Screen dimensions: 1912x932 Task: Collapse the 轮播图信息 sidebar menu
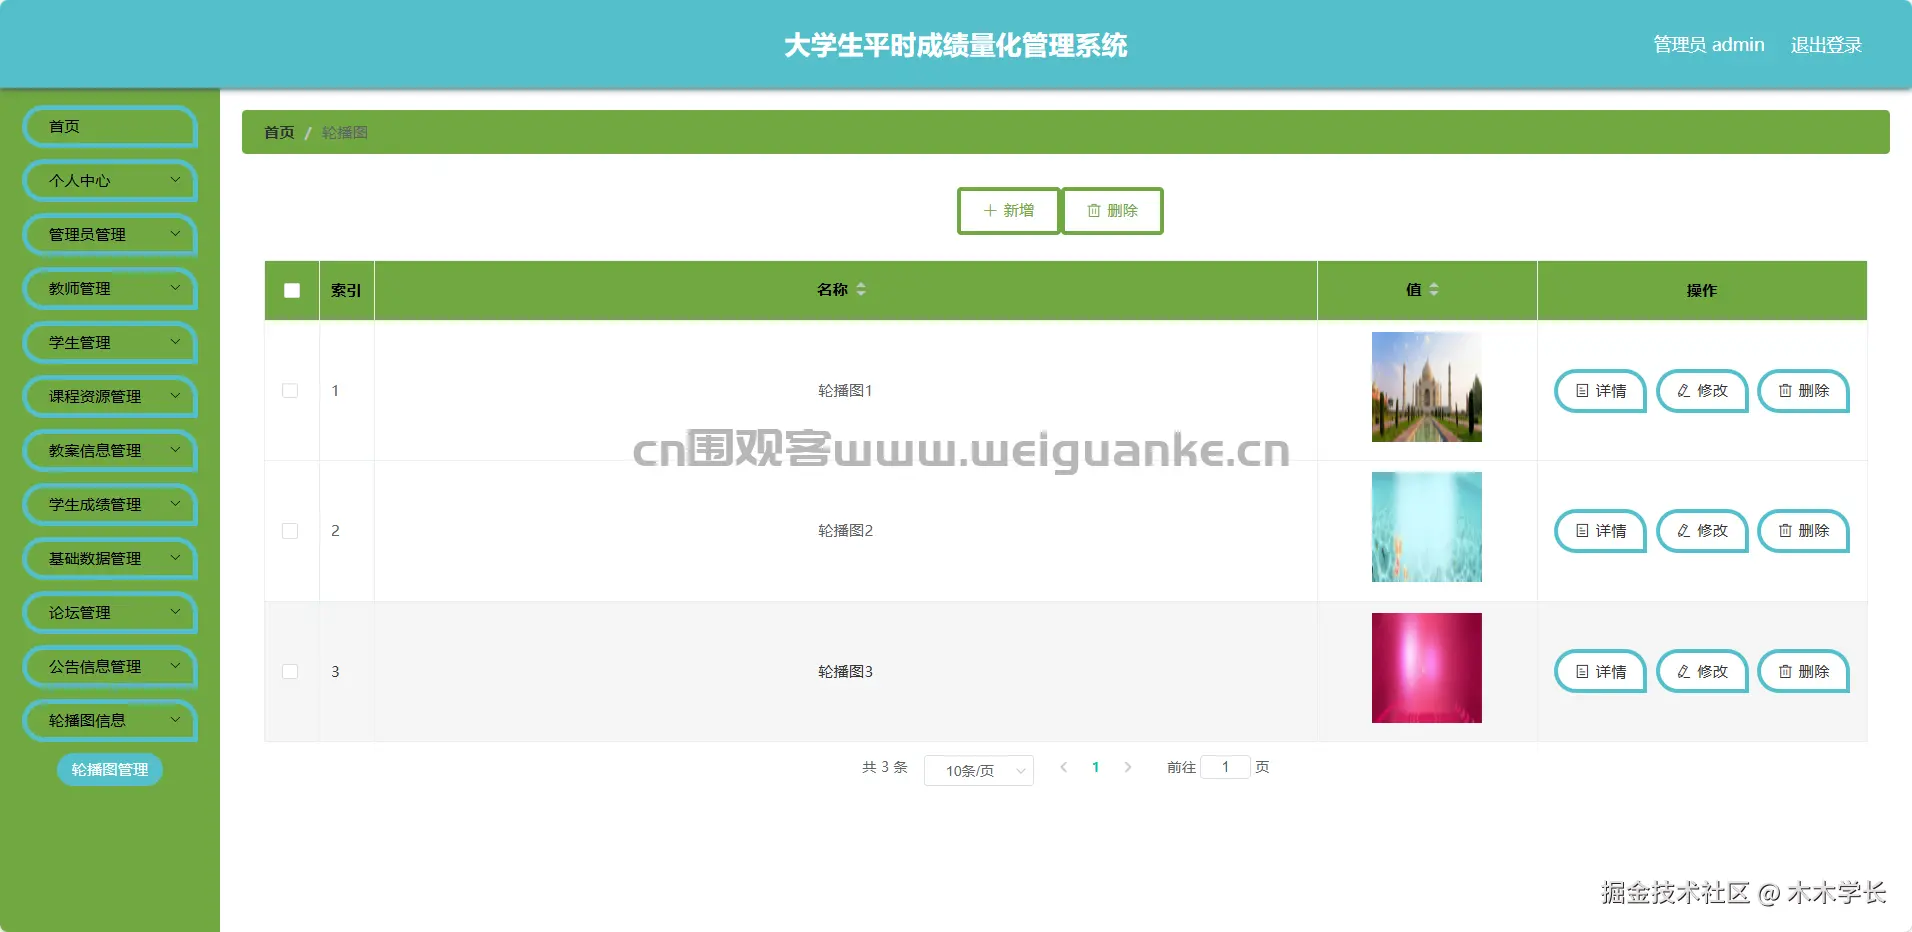(110, 721)
